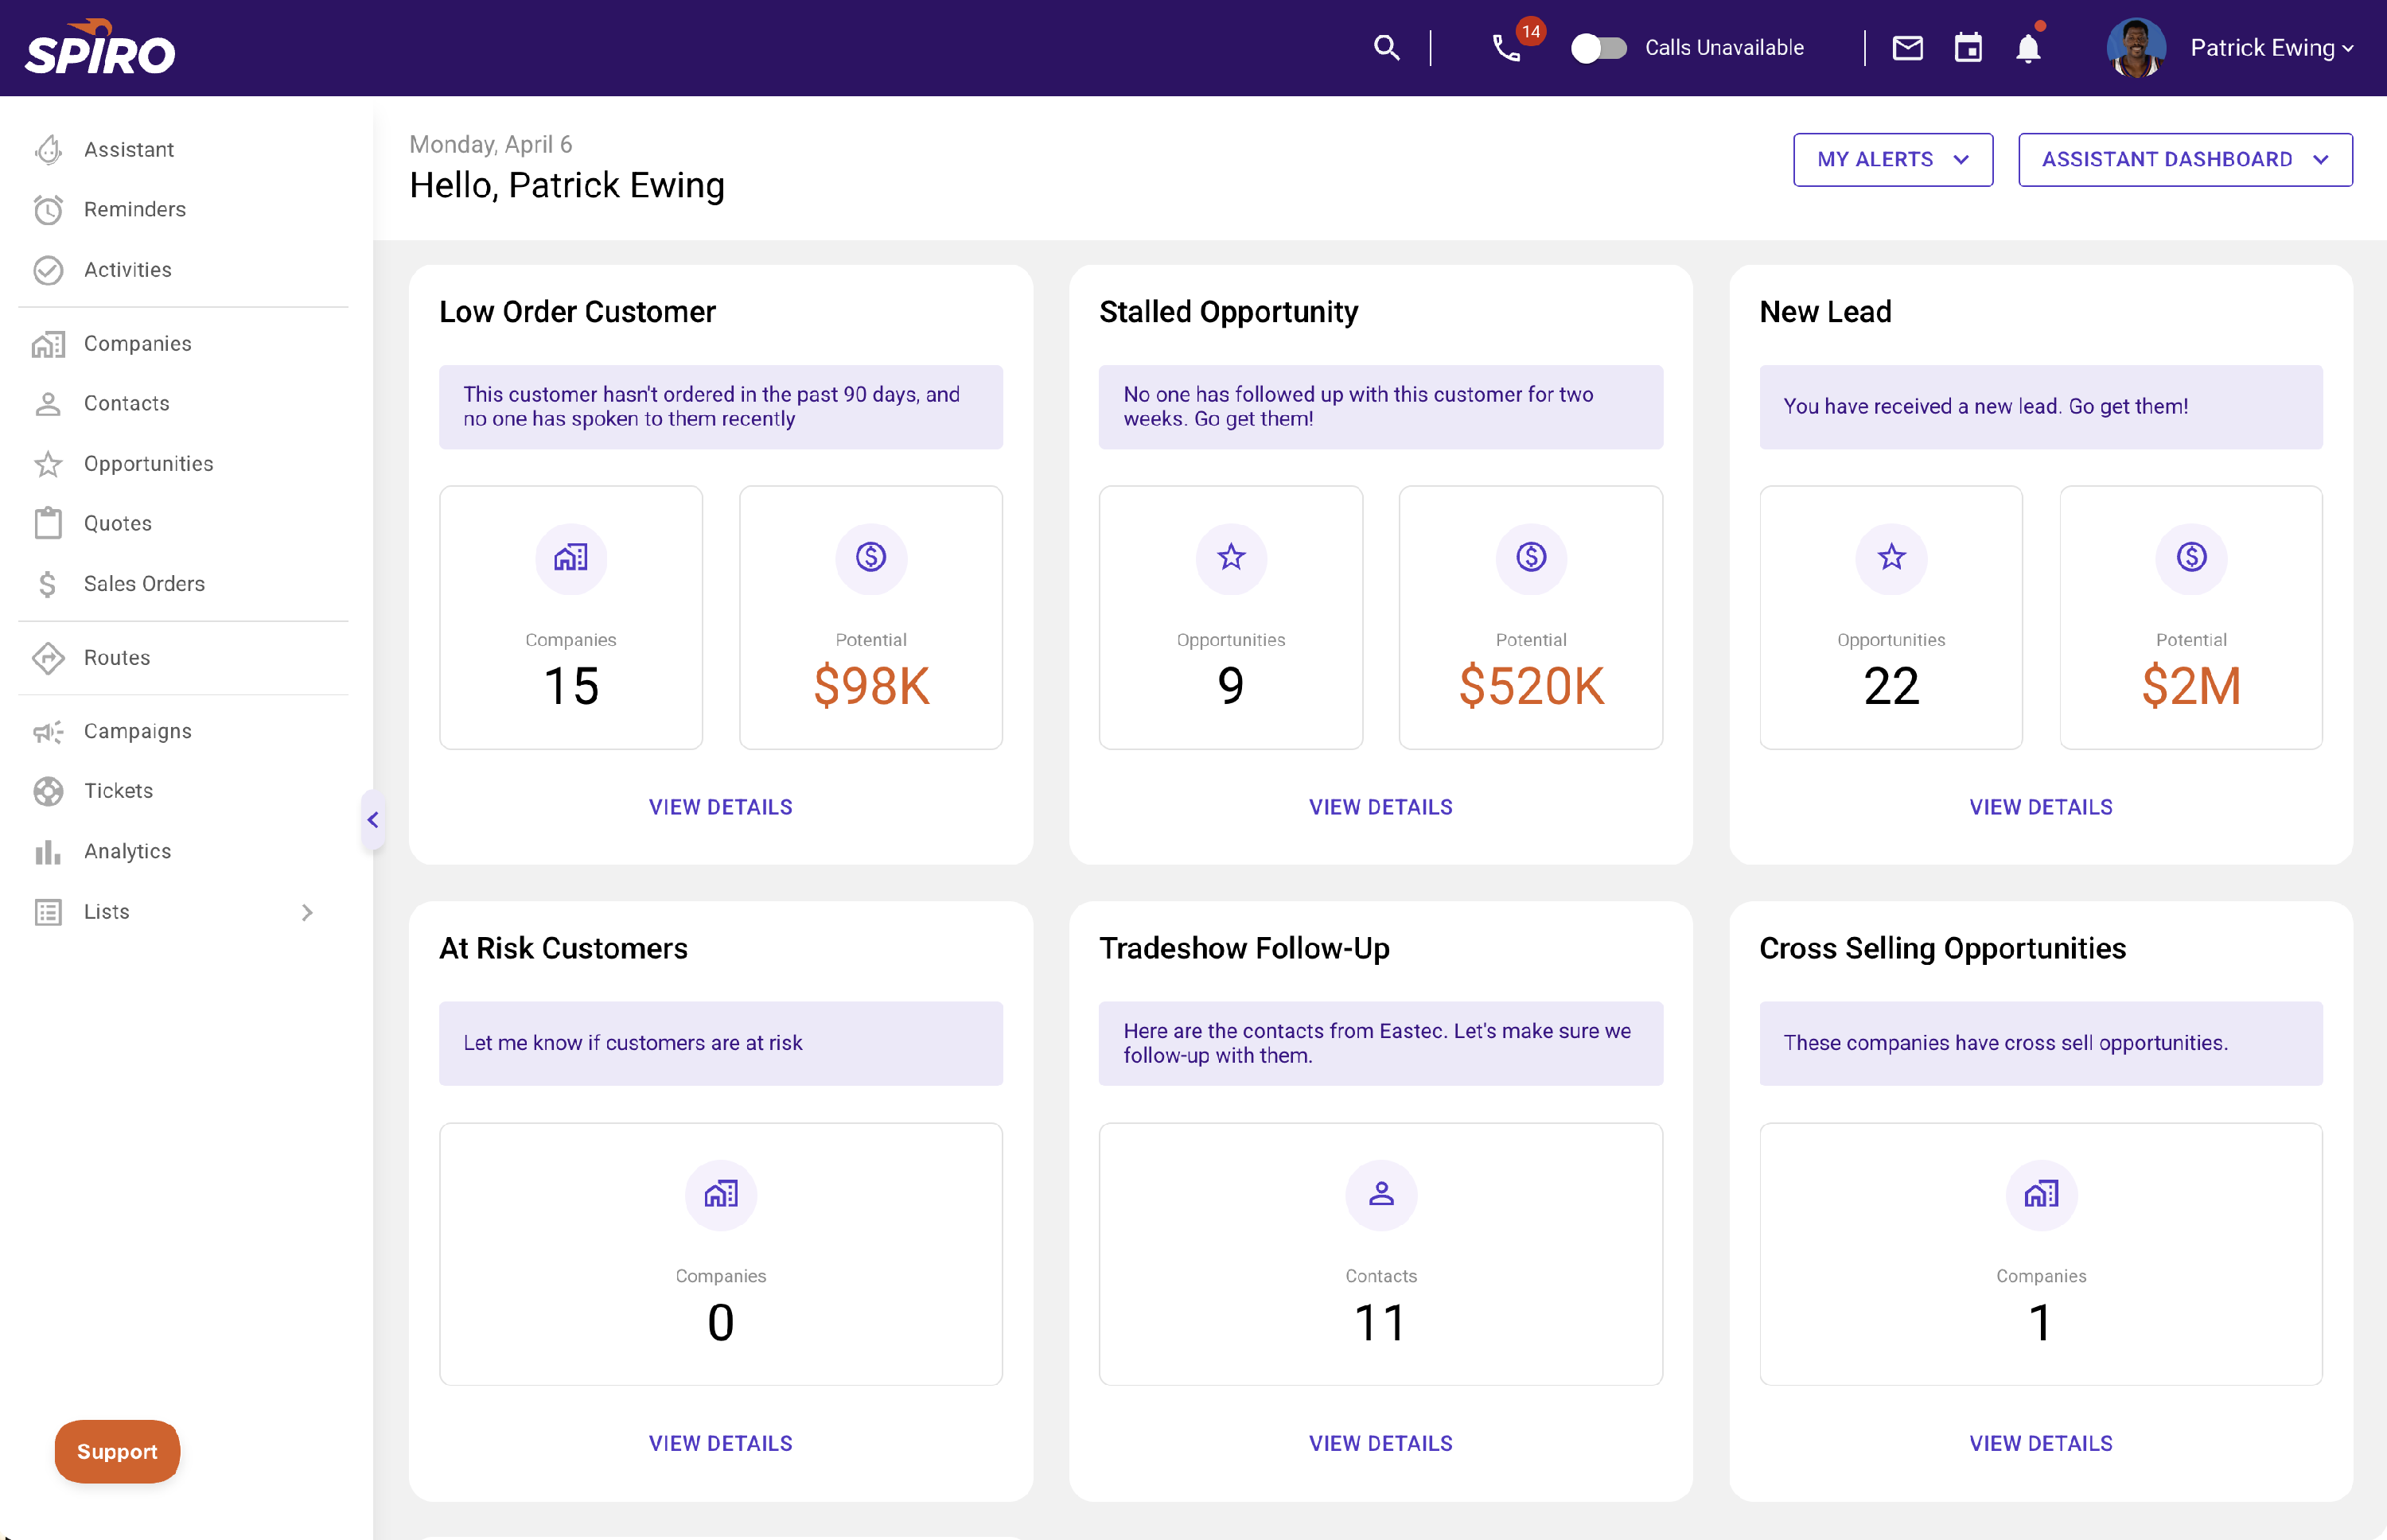Open the Assistant Dashboard dropdown
This screenshot has height=1540, width=2387.
[x=2184, y=159]
